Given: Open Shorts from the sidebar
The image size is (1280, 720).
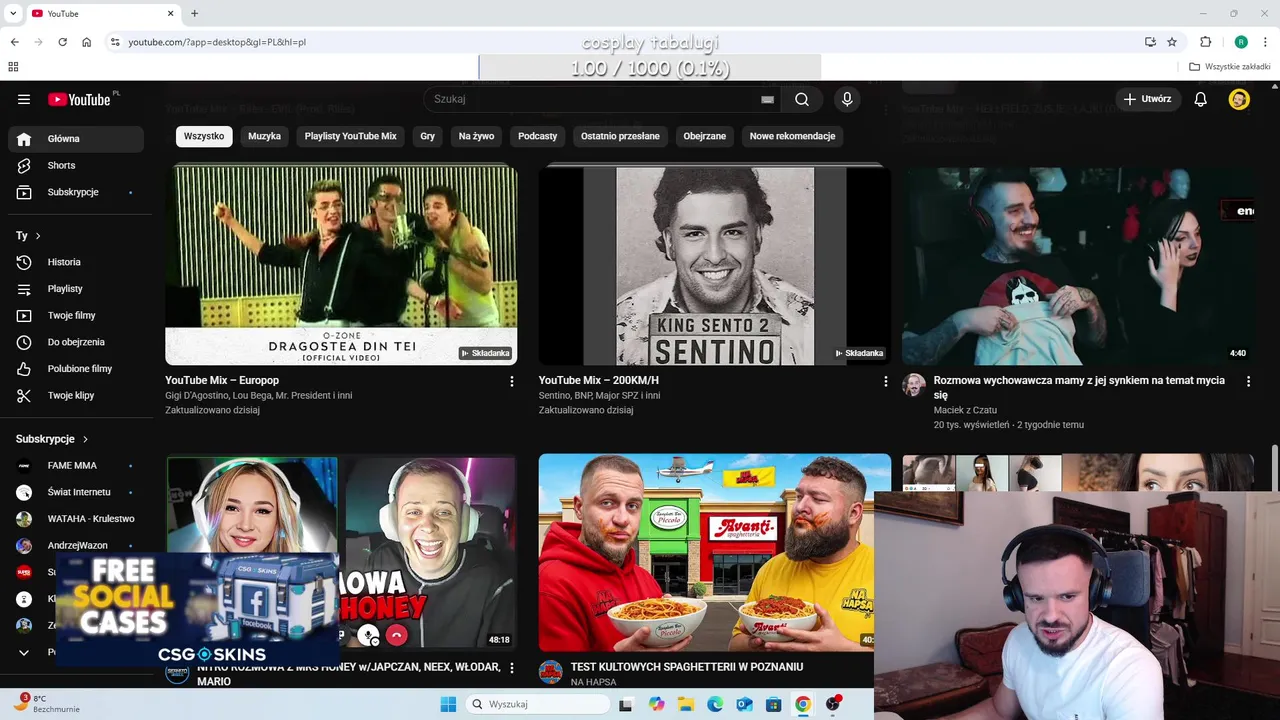Looking at the screenshot, I should (x=76, y=165).
